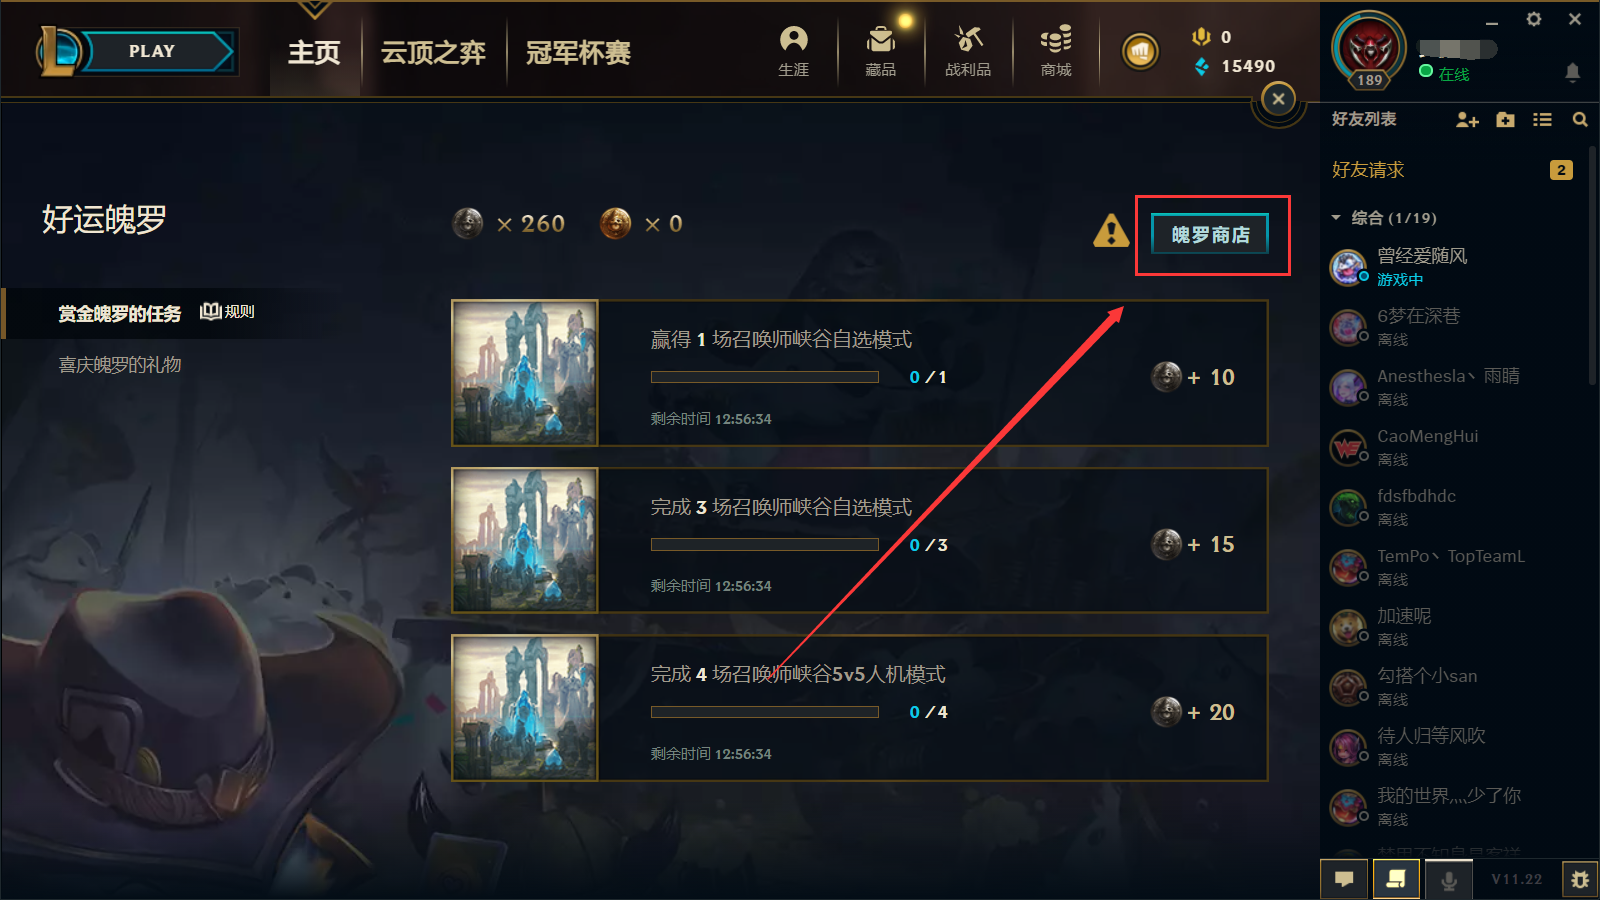Click the PLAY button

[x=152, y=51]
